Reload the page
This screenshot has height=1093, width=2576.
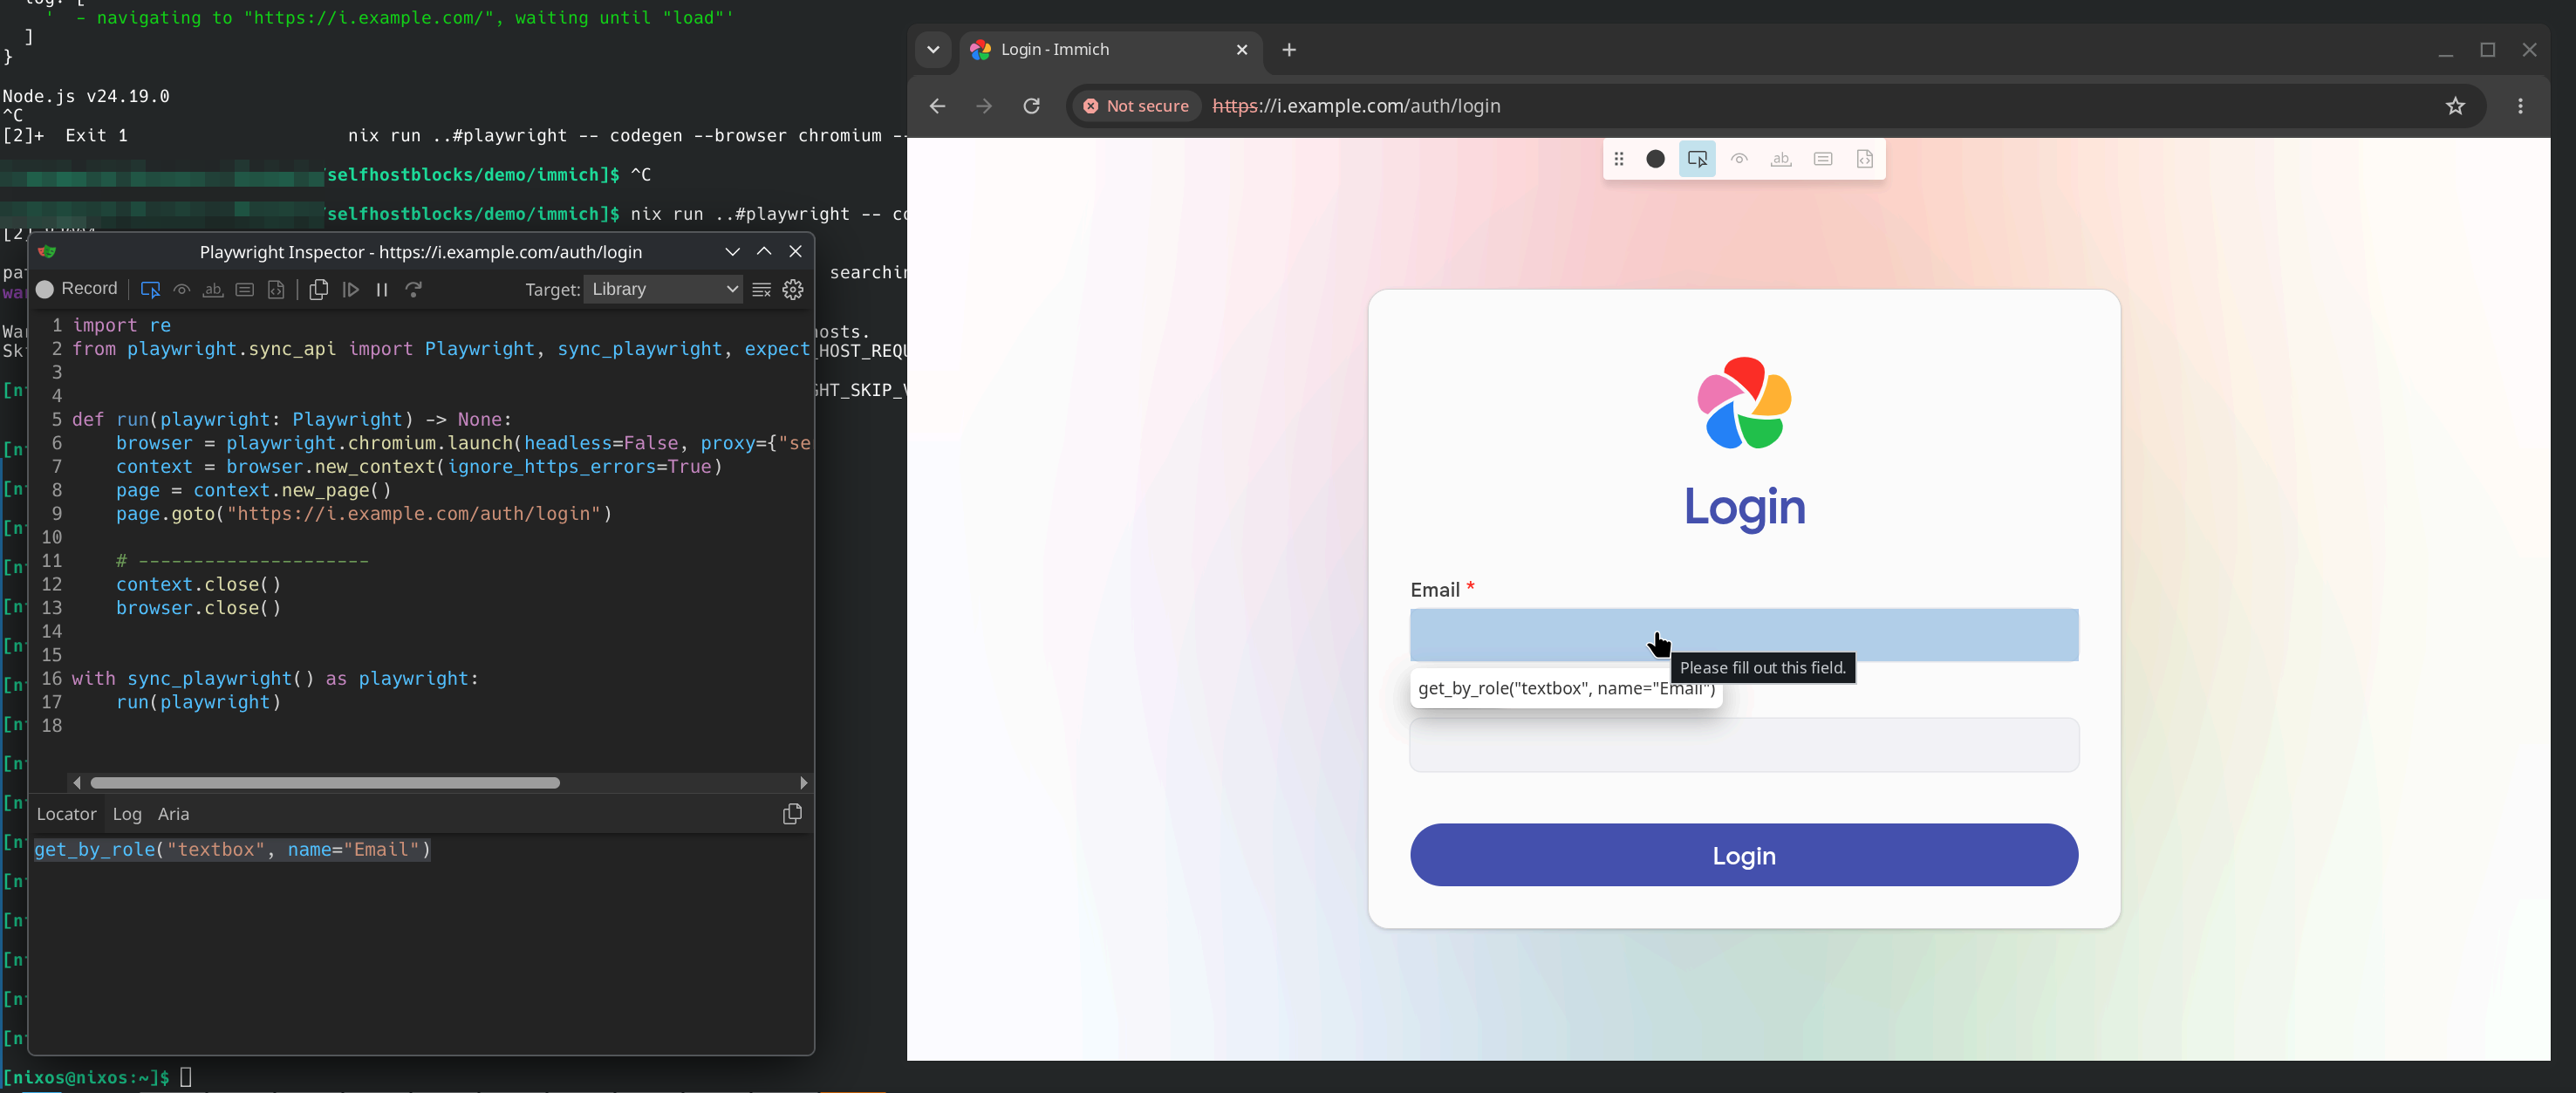point(1032,106)
